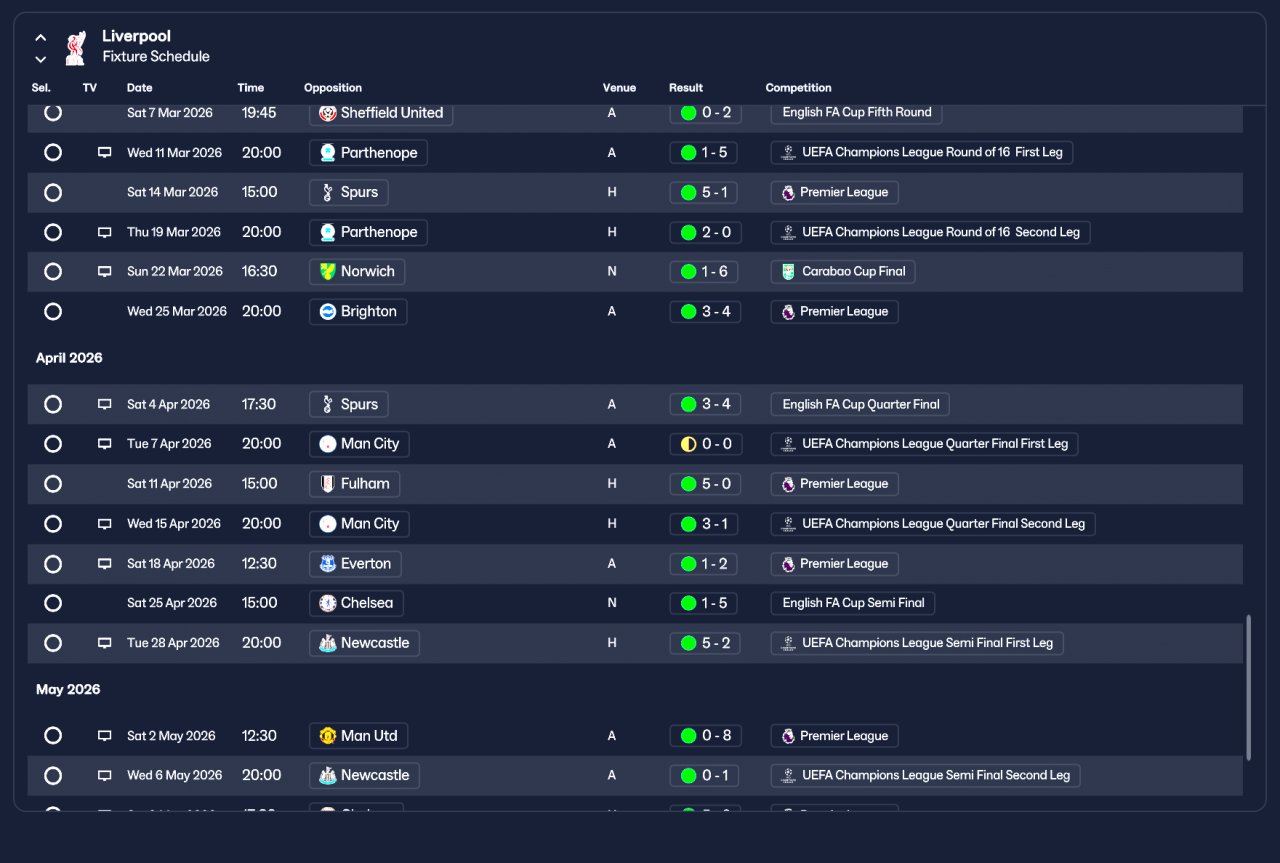Click Fulham club badge icon
Screen dimensions: 1280x863
click(327, 484)
